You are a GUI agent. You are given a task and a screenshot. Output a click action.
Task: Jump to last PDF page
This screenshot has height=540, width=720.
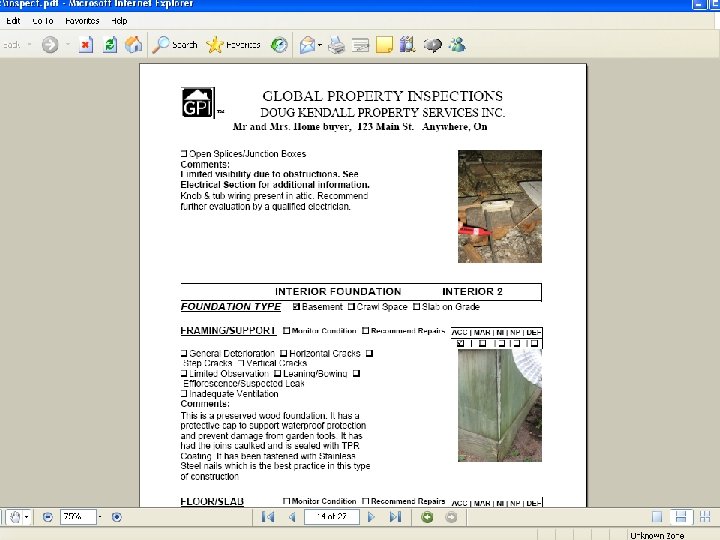(x=395, y=517)
